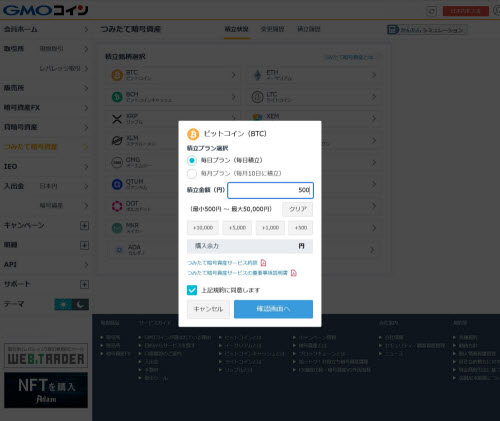The height and width of the screenshot is (421, 500).
Task: Add +500 to the amount
Action: (x=301, y=228)
